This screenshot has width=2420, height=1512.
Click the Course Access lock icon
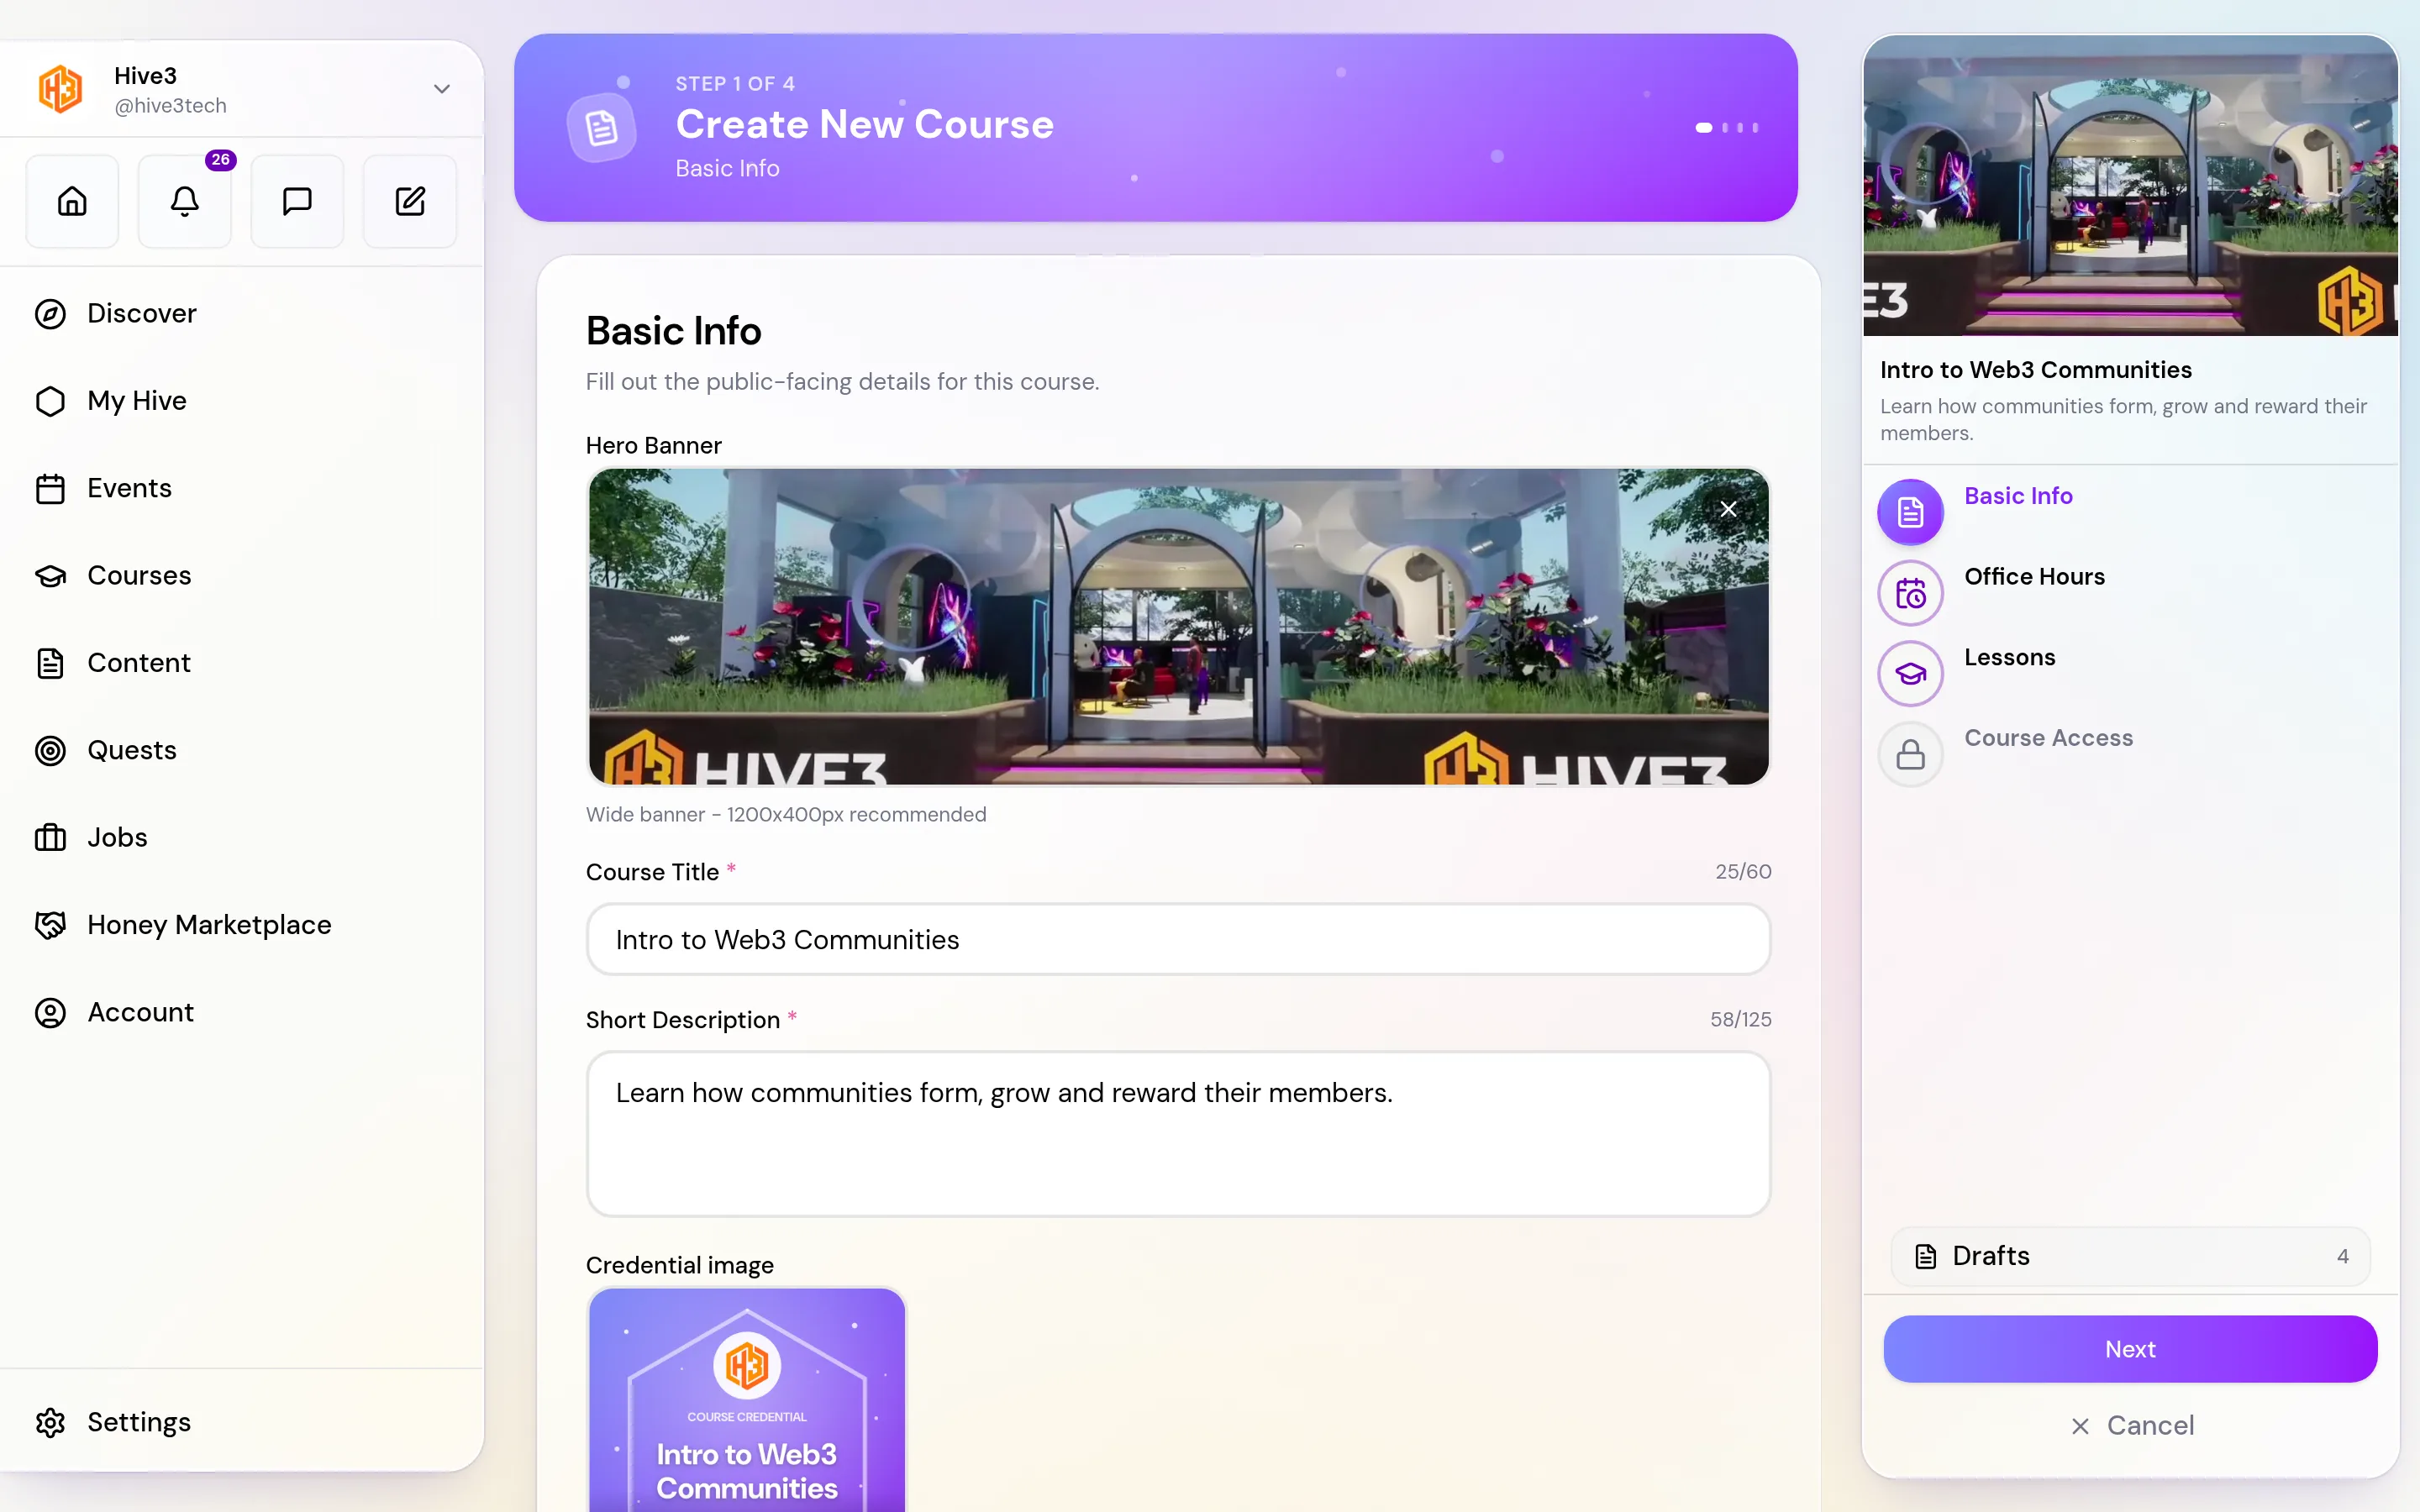point(1910,754)
